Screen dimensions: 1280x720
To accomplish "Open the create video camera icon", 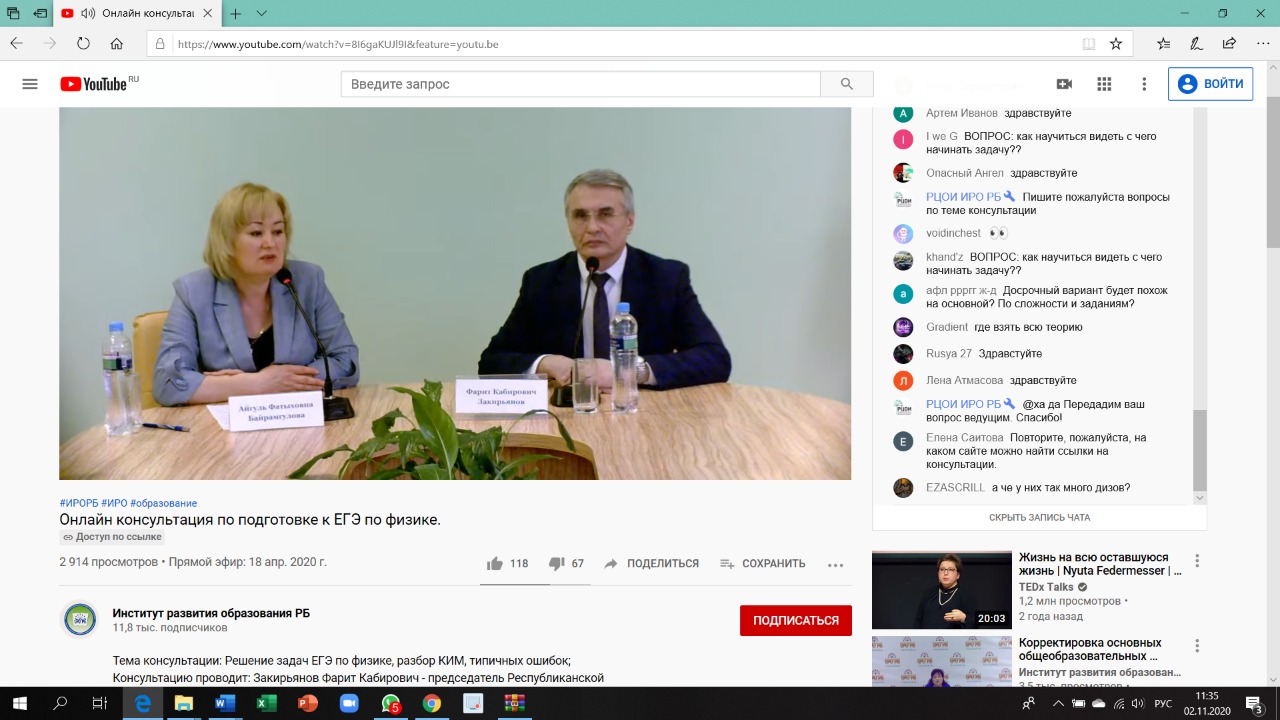I will point(1064,84).
